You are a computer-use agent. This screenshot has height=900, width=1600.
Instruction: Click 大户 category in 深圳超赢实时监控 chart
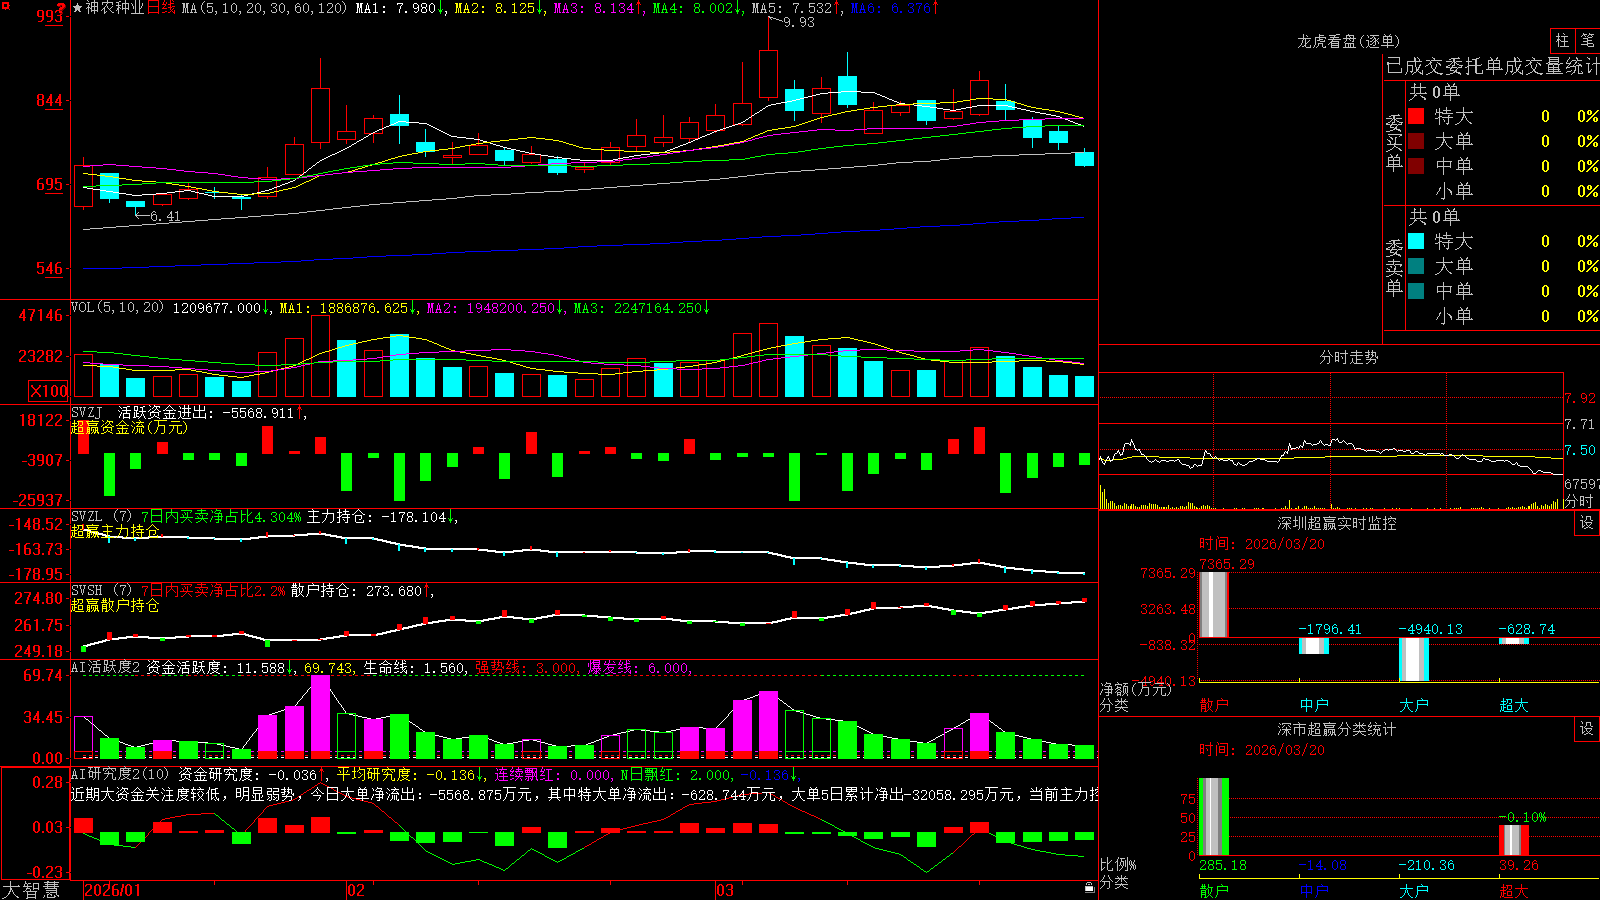point(1414,705)
